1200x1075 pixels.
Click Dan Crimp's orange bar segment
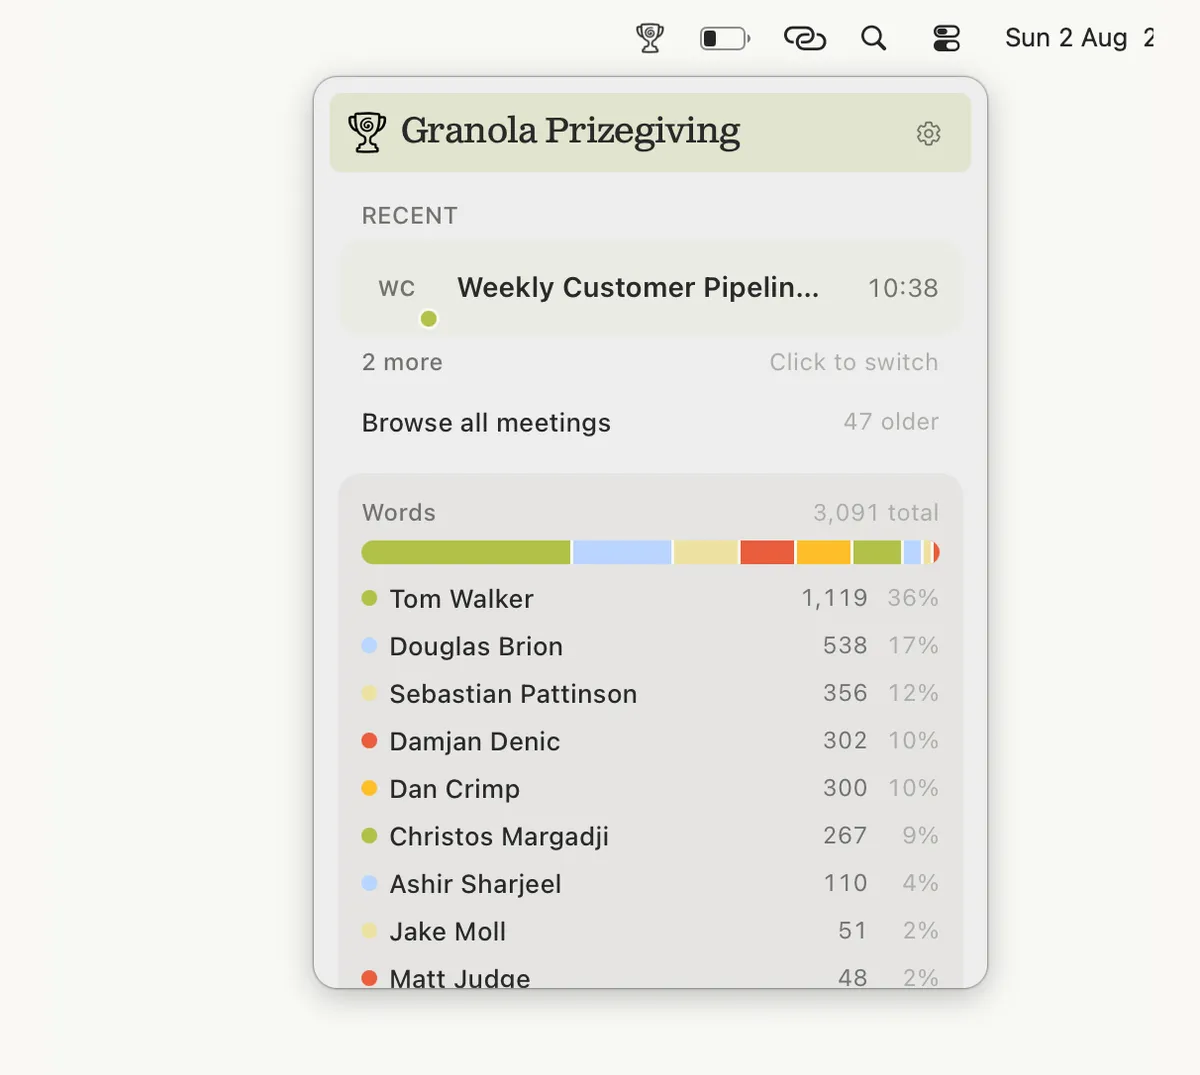(x=823, y=552)
